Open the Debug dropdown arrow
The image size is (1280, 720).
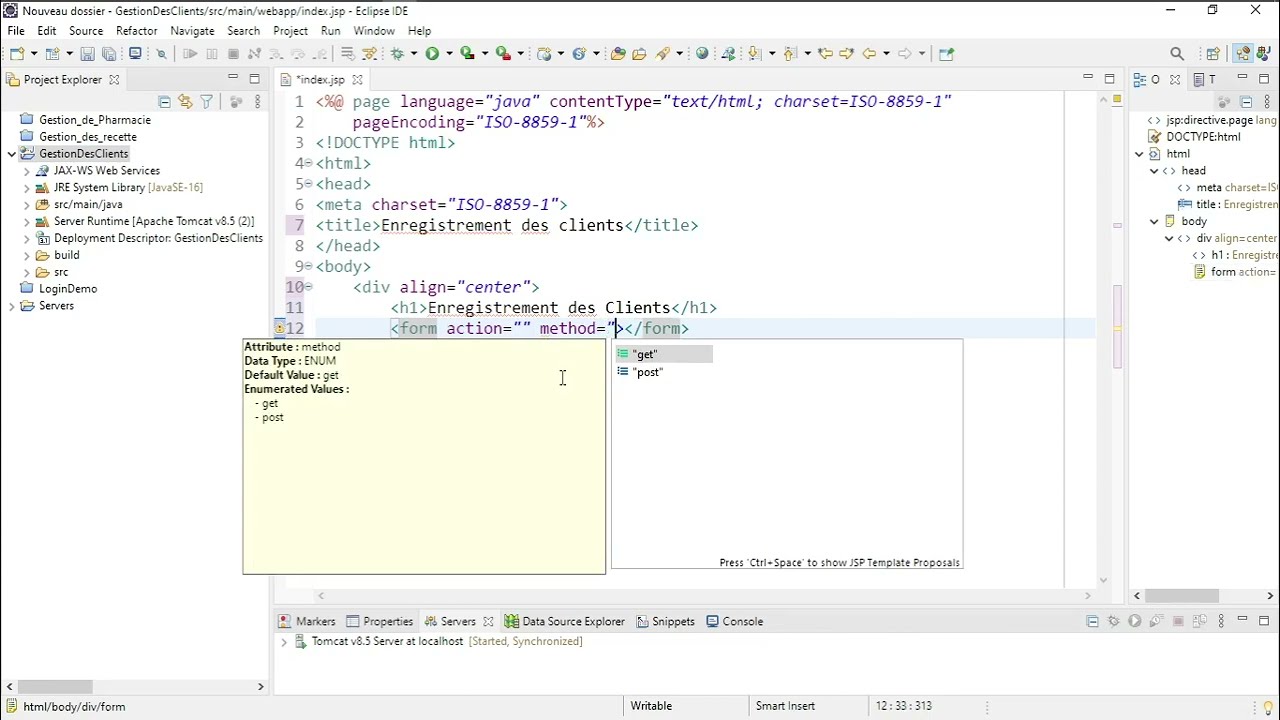pyautogui.click(x=414, y=53)
